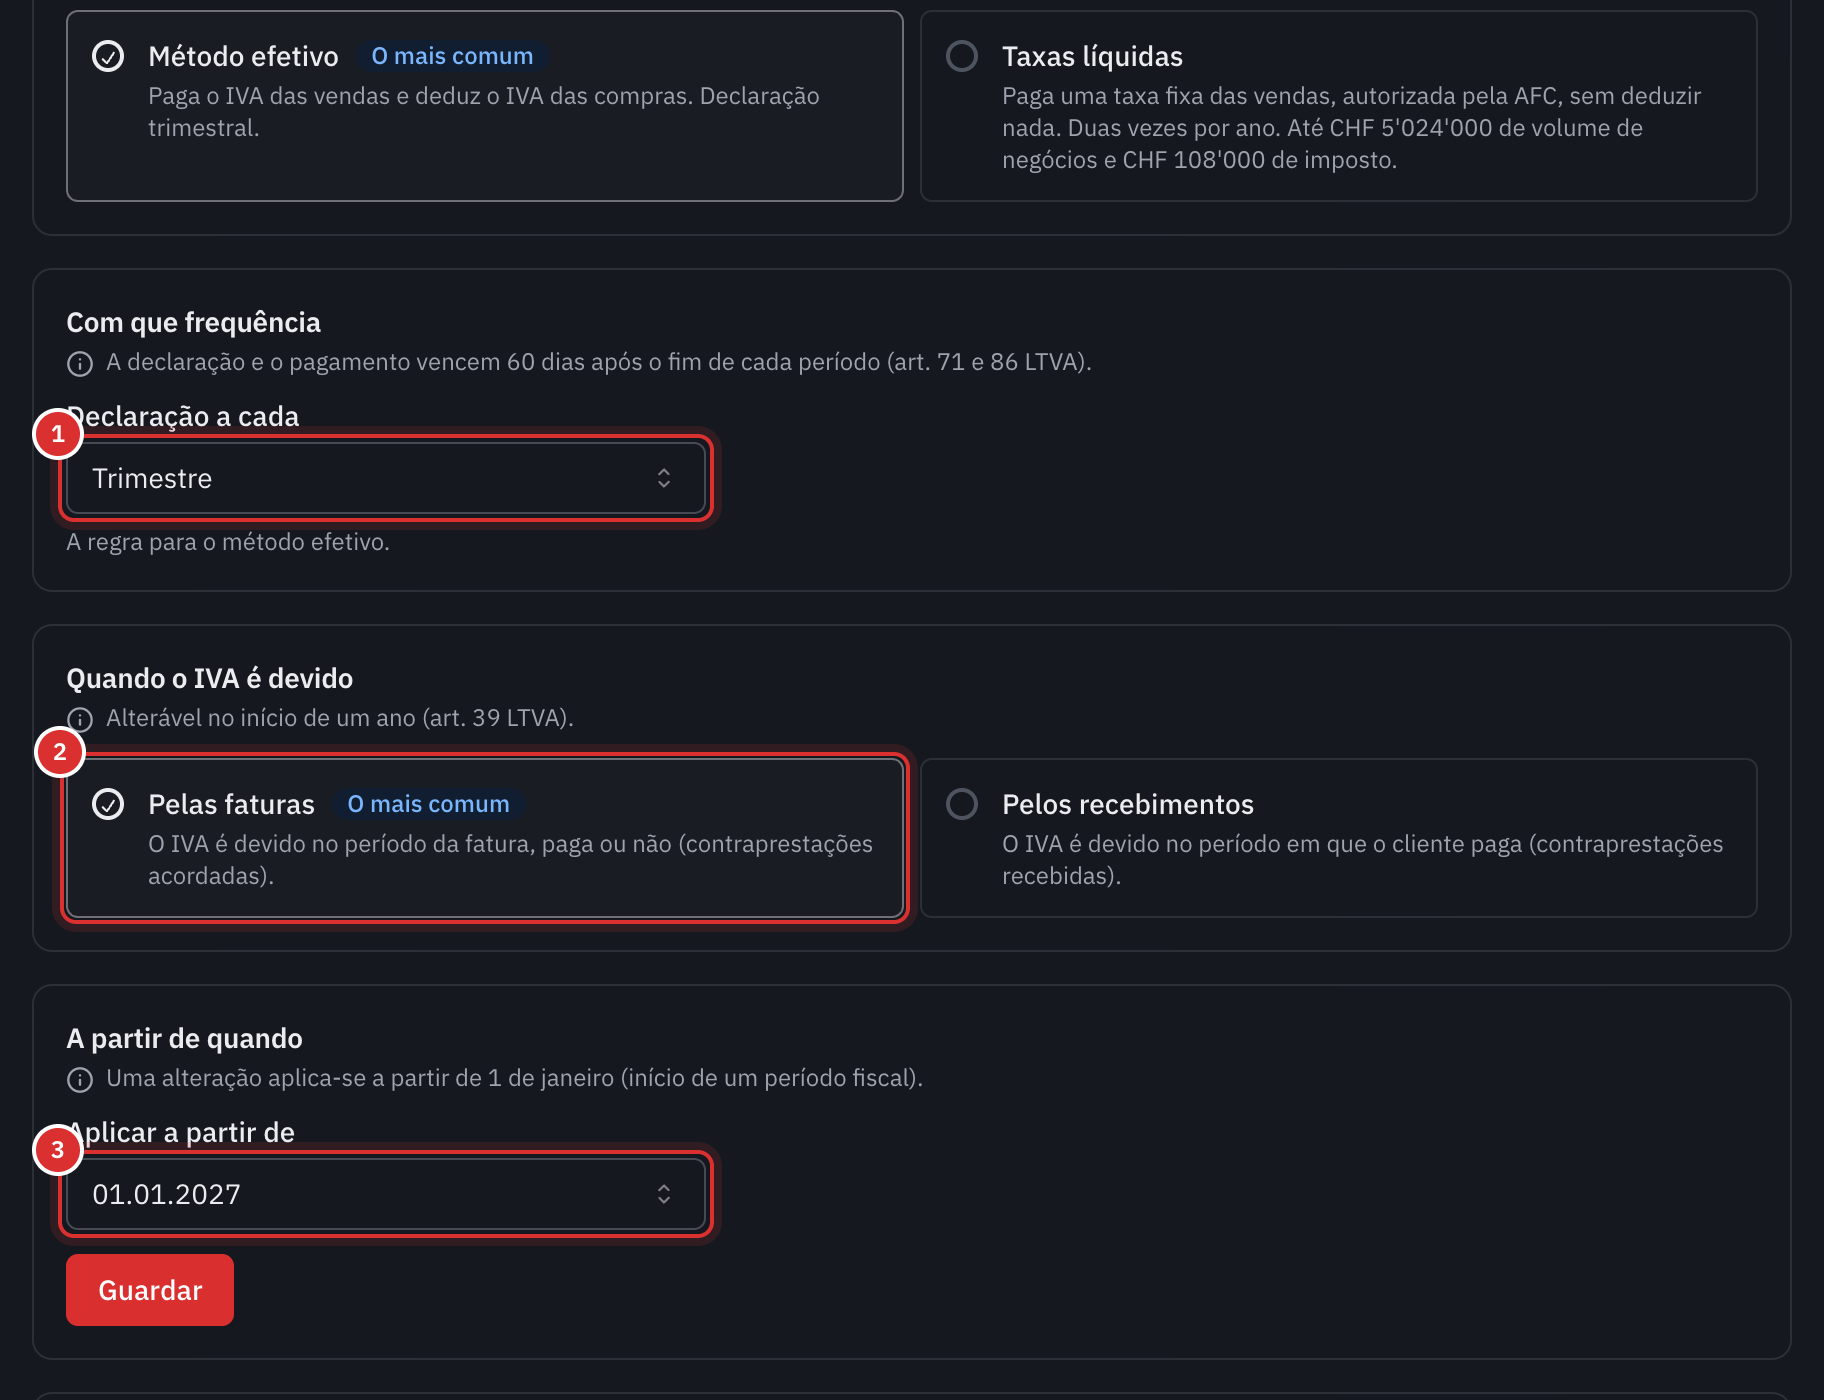Click the 'Com que frequência' heading
The image size is (1824, 1400).
click(x=193, y=322)
